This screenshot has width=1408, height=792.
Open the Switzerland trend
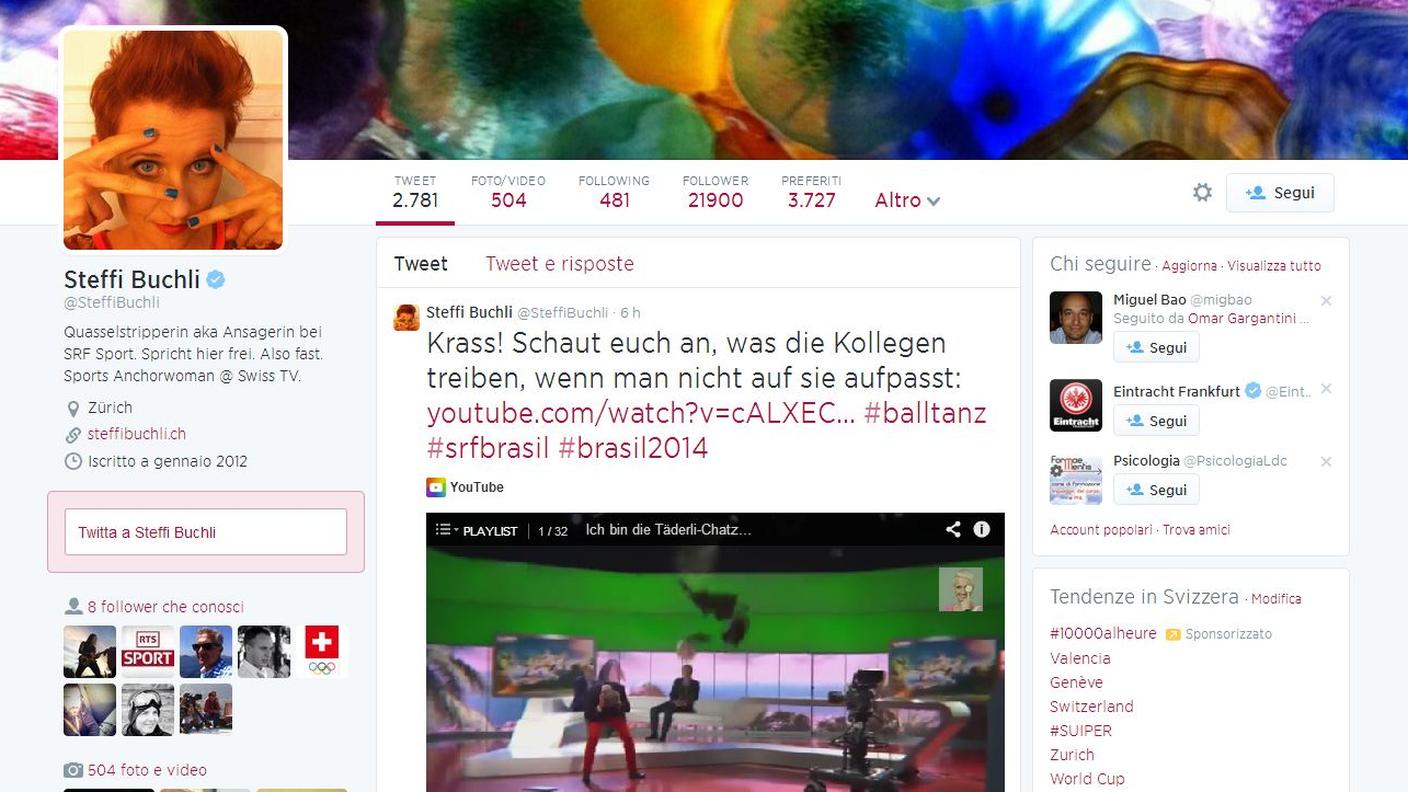coord(1092,706)
